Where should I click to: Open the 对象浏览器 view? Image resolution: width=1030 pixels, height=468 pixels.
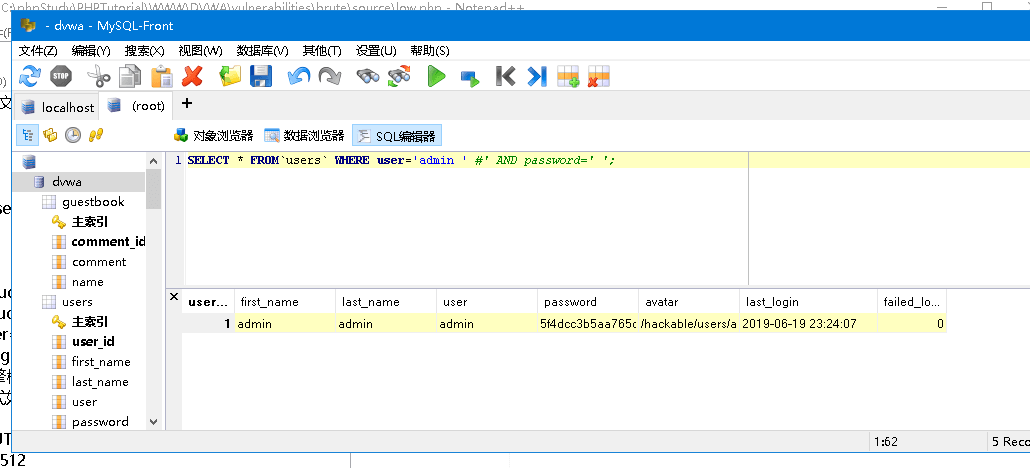click(213, 135)
